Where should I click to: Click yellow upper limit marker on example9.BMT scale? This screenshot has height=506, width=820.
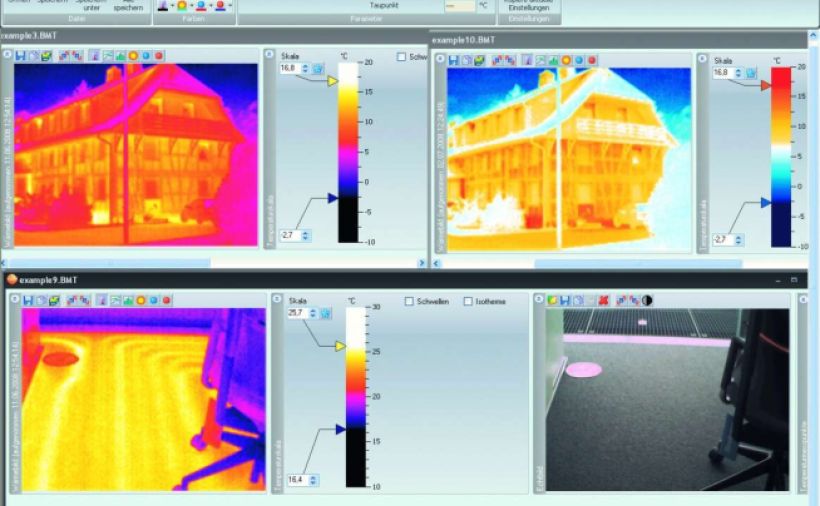[x=340, y=346]
